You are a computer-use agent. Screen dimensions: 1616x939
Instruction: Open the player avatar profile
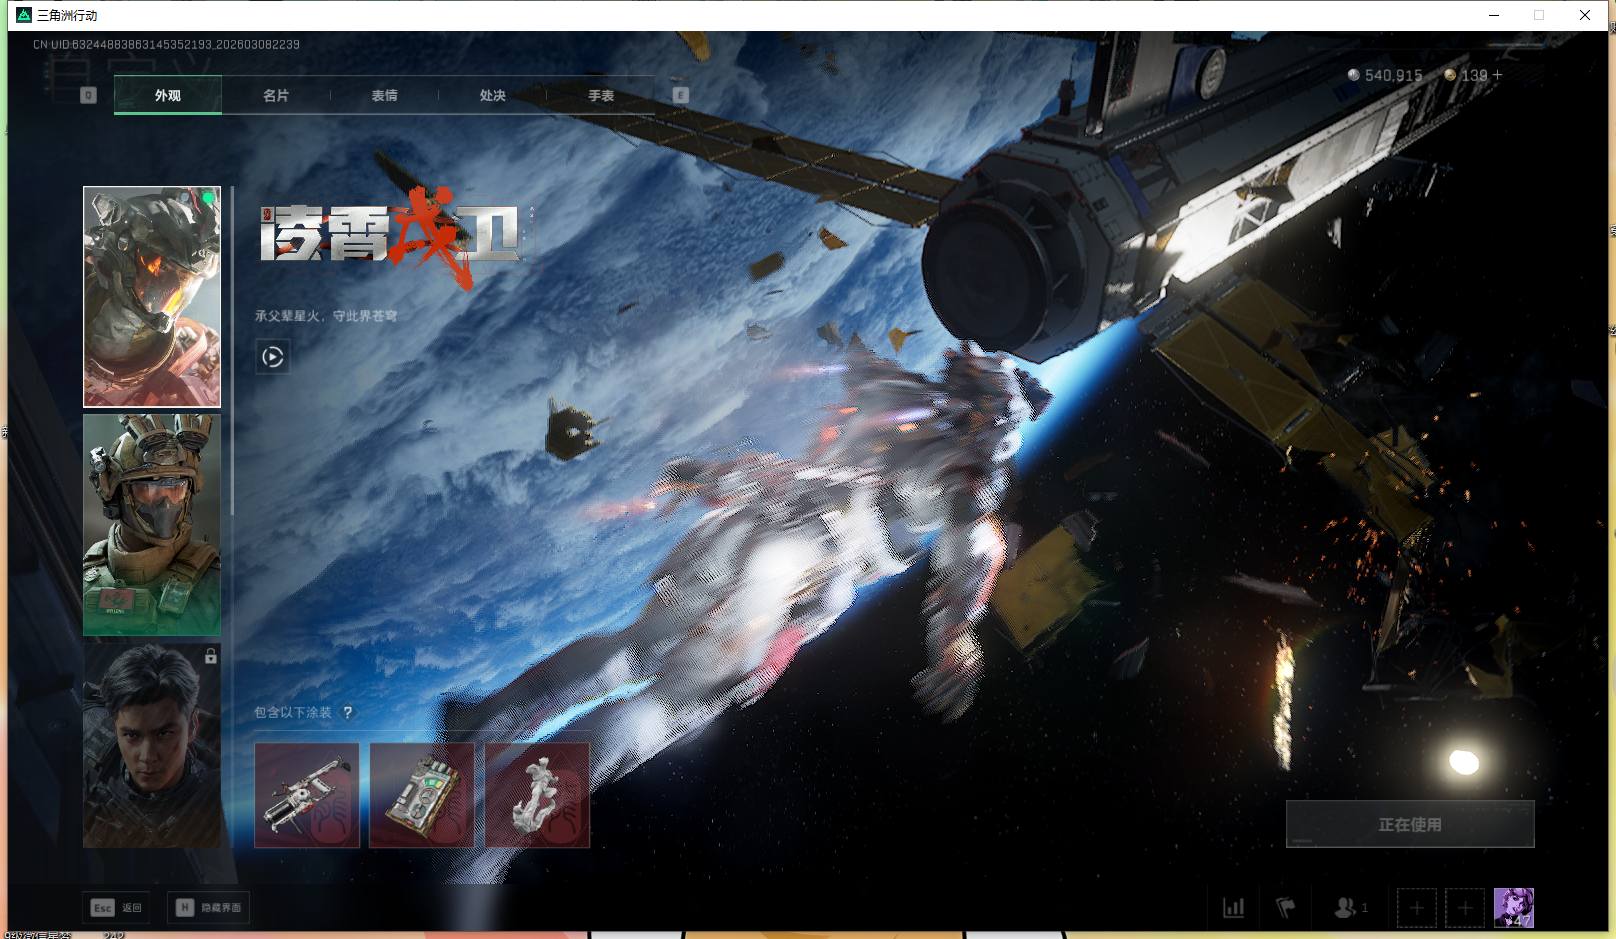tap(1513, 908)
